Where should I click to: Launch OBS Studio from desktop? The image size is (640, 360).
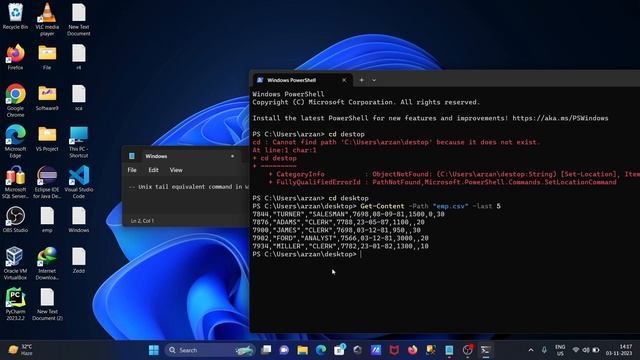point(16,220)
